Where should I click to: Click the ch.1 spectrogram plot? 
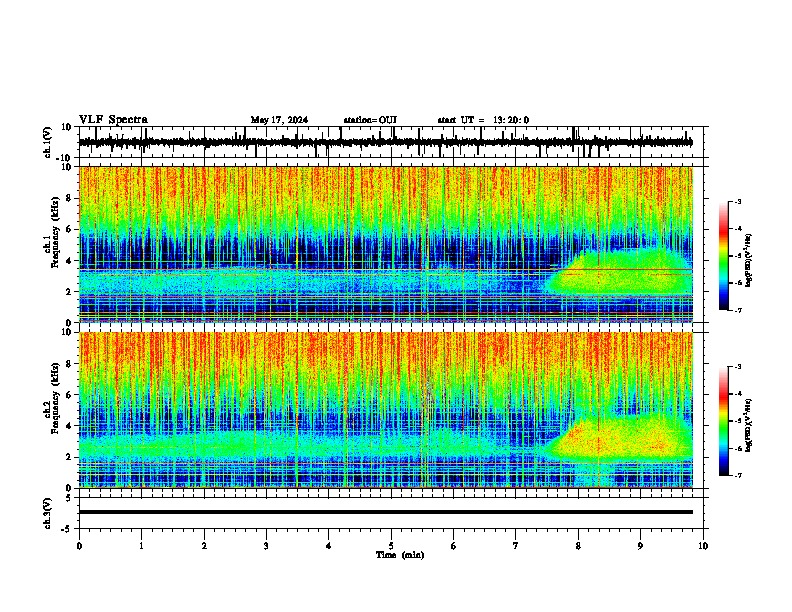pyautogui.click(x=386, y=244)
